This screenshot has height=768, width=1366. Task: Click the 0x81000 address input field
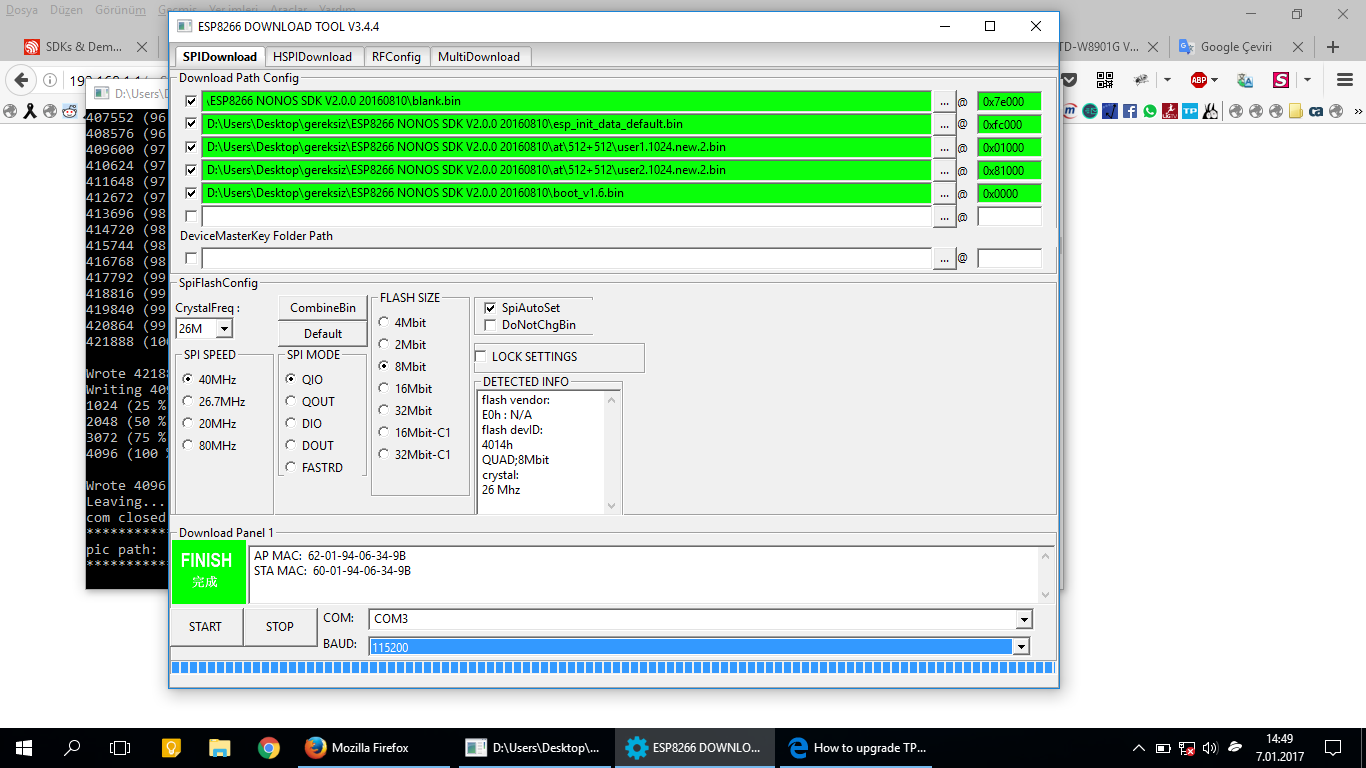[1008, 170]
